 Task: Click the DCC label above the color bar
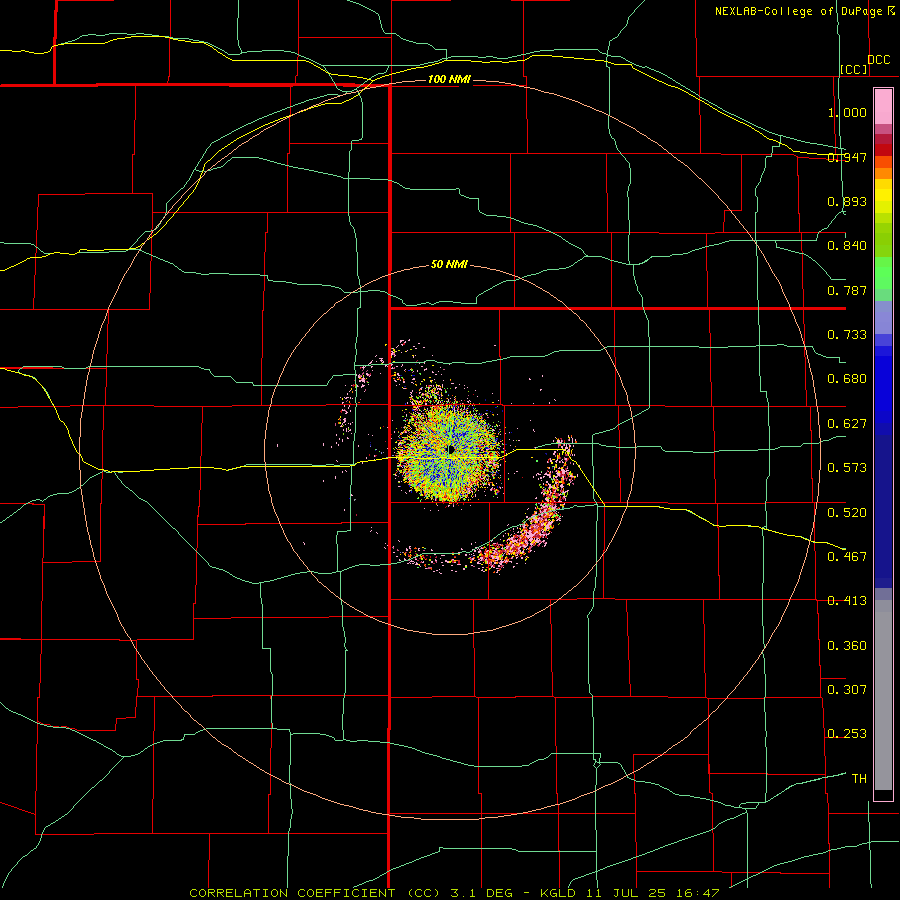878,60
